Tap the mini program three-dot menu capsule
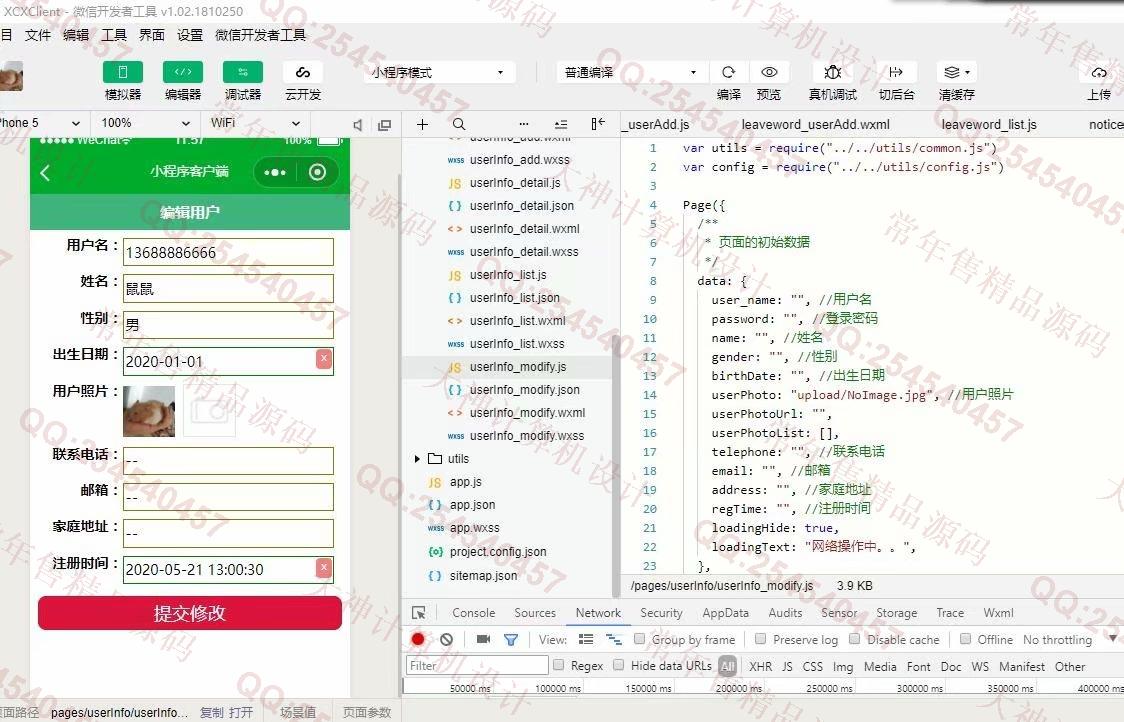1124x722 pixels. 275,172
